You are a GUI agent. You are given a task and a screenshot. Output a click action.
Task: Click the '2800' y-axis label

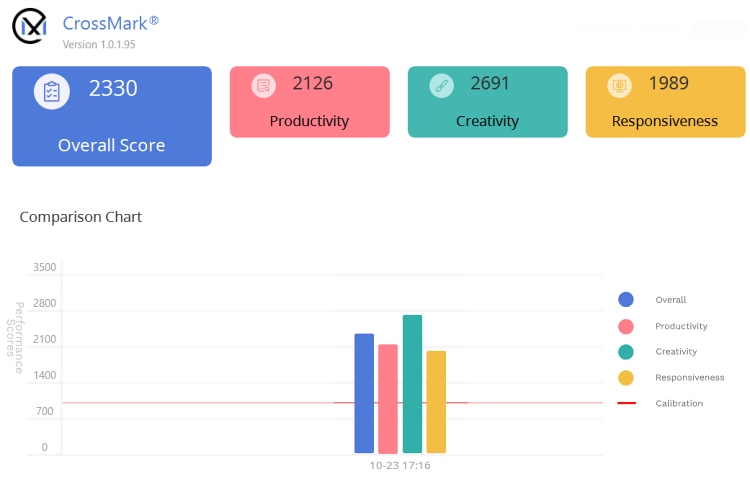click(44, 303)
